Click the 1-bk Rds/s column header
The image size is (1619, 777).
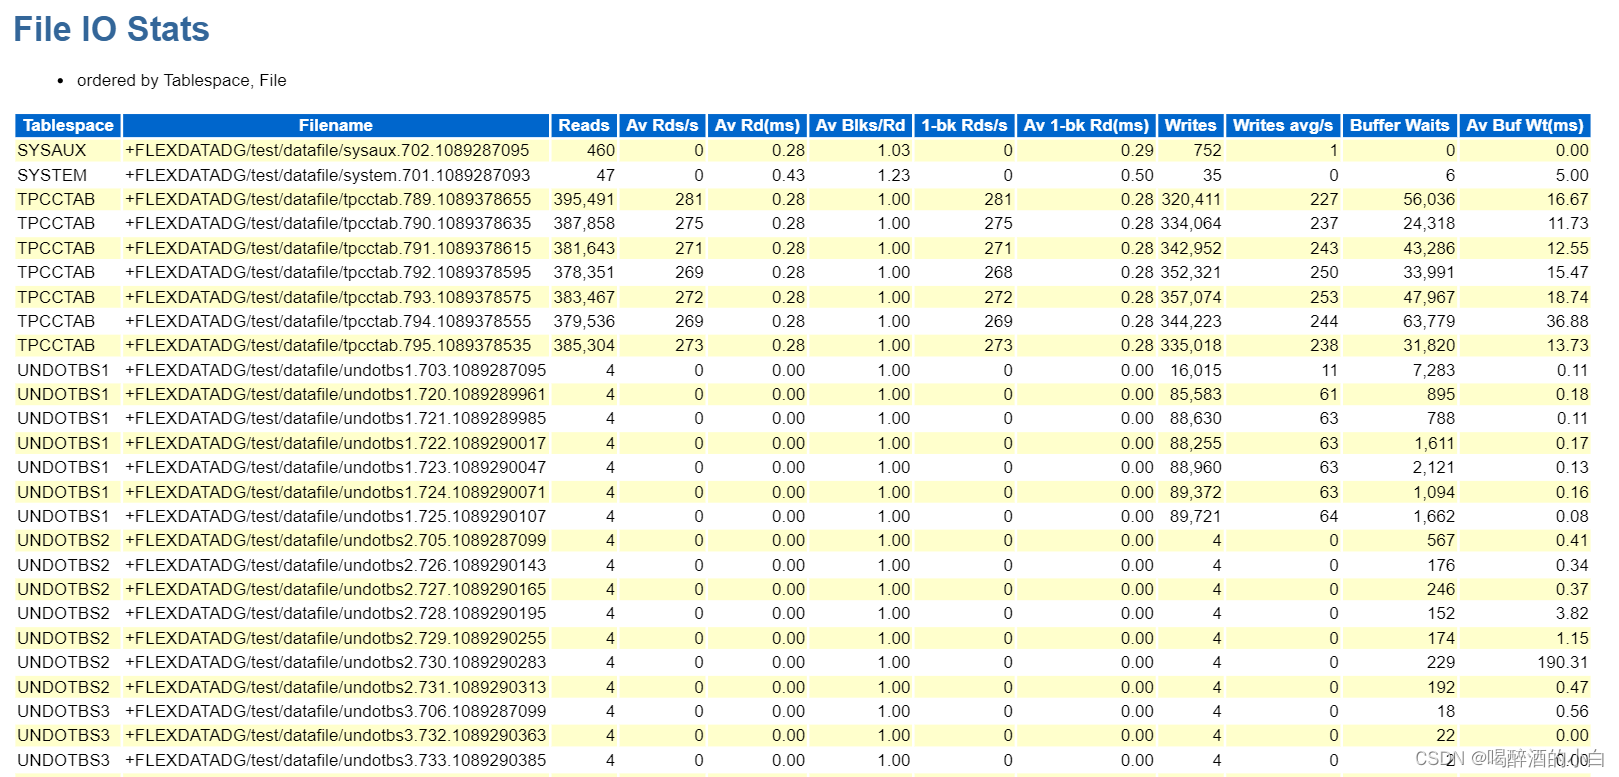pos(964,125)
